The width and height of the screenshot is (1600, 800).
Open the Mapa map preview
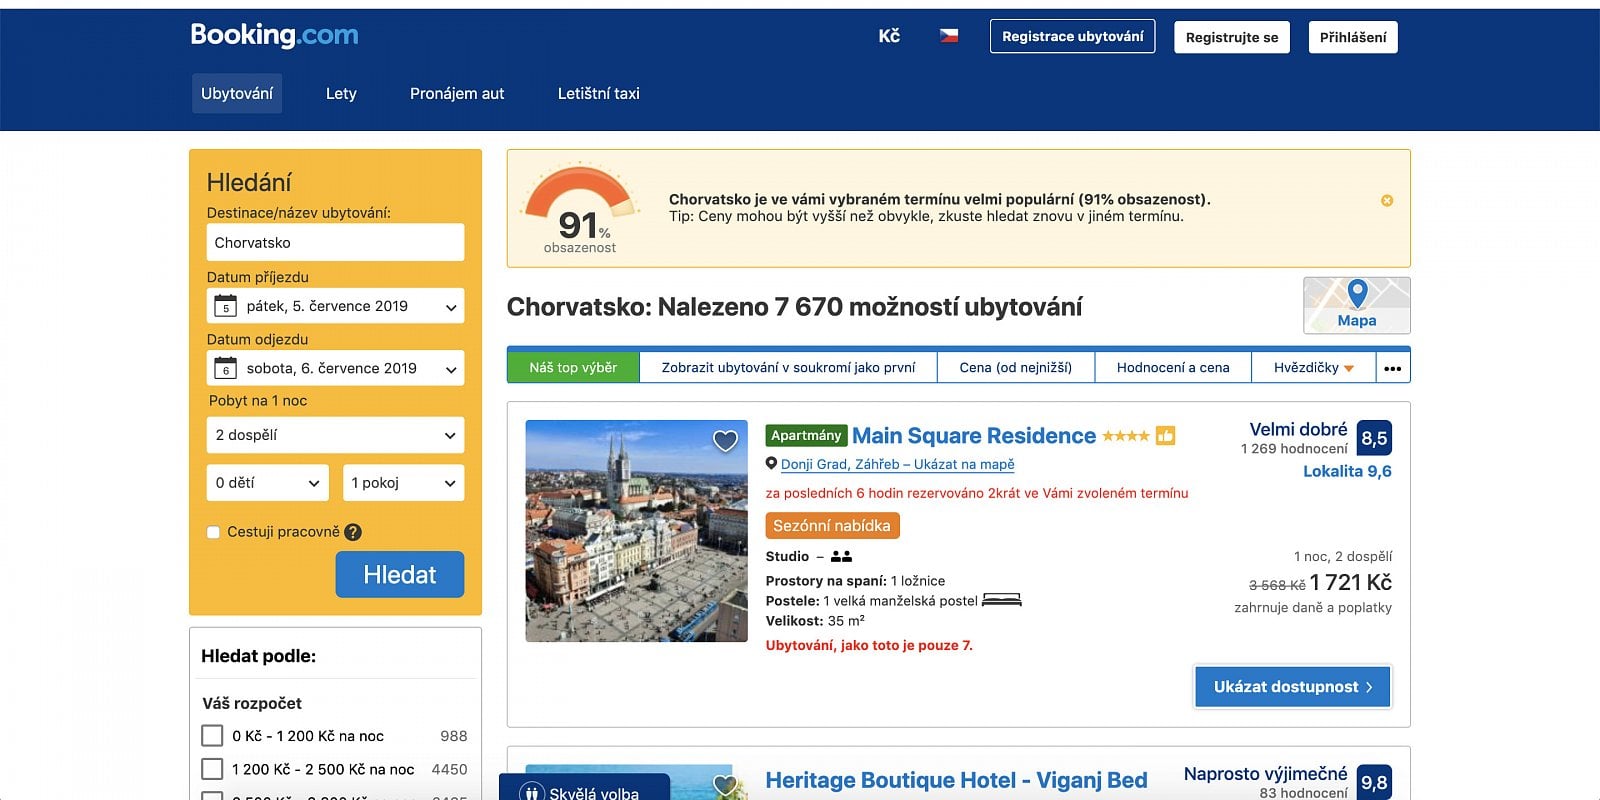click(1357, 305)
